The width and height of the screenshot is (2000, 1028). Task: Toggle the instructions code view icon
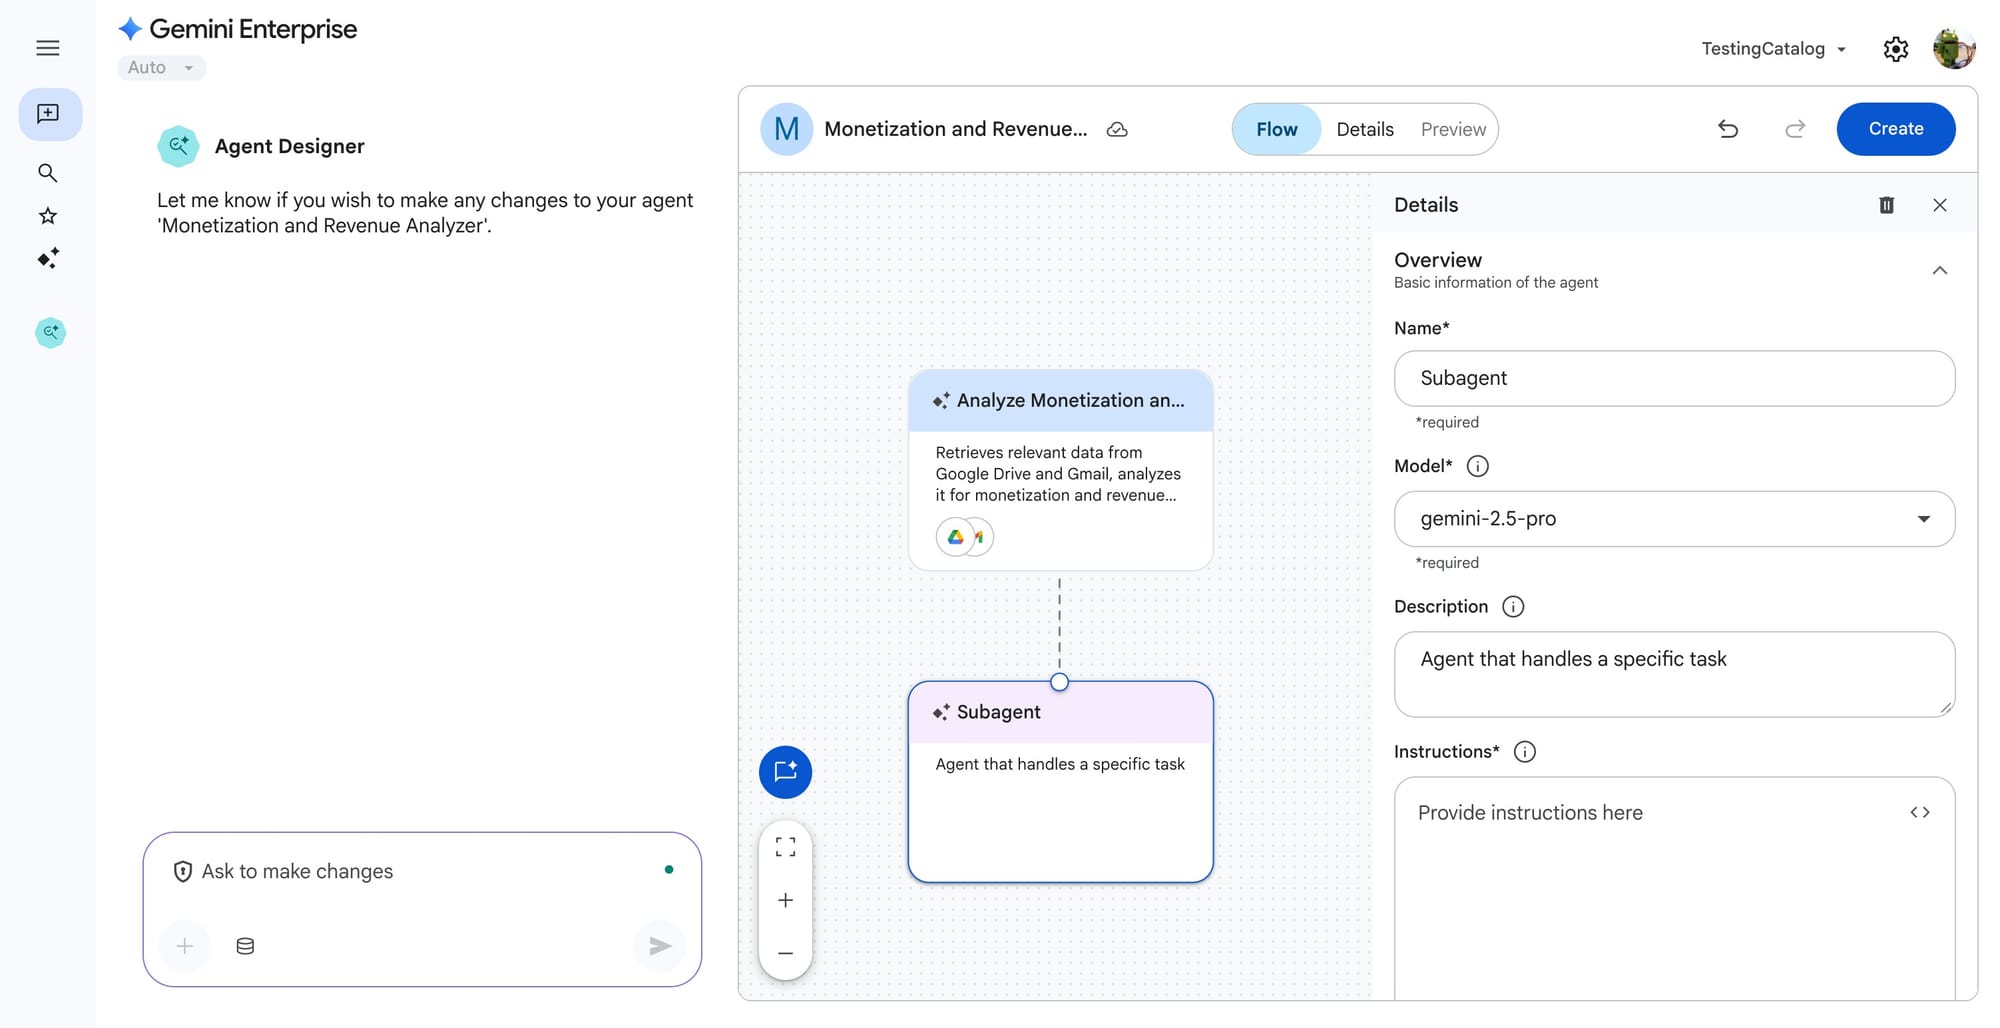(1919, 812)
